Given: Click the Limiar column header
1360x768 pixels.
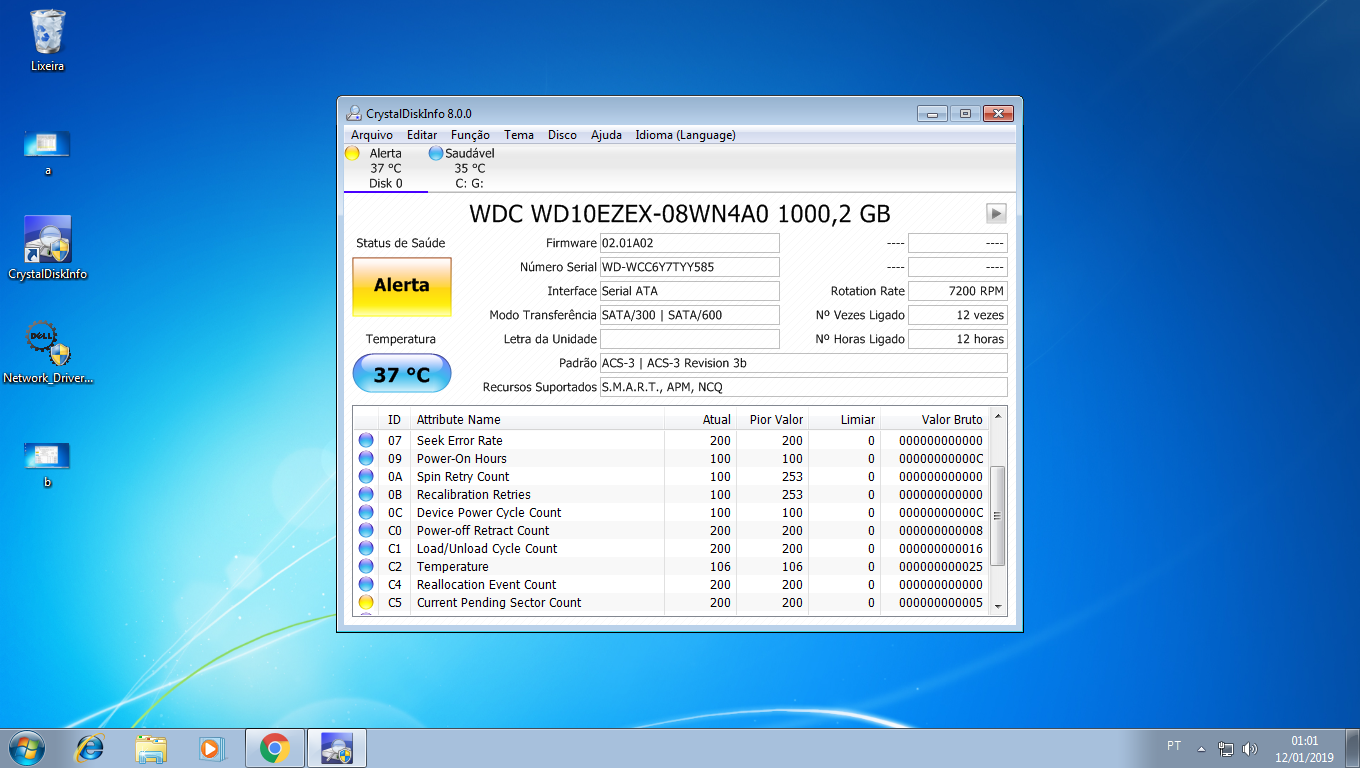Looking at the screenshot, I should click(x=844, y=420).
